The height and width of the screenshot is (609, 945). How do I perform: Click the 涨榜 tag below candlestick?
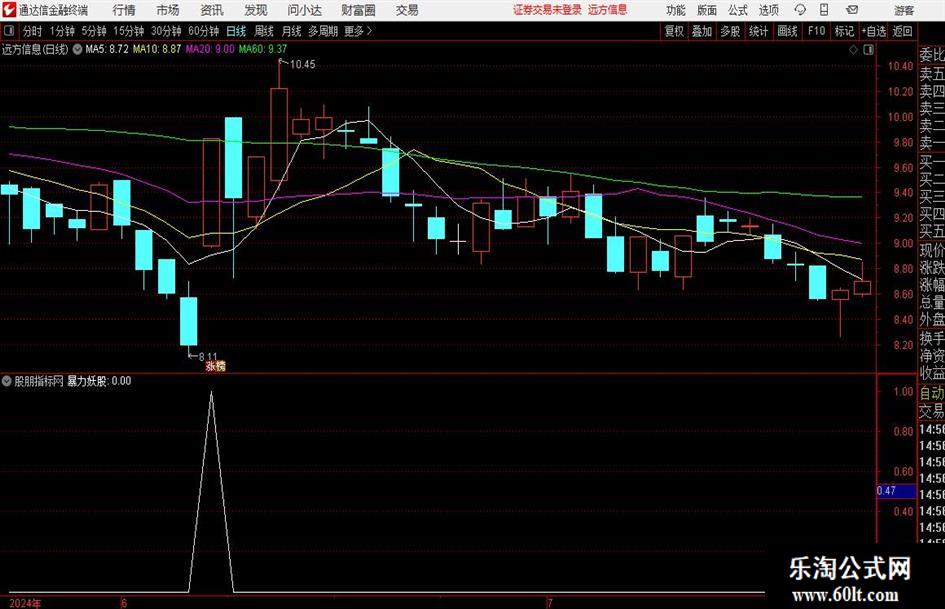coord(215,366)
